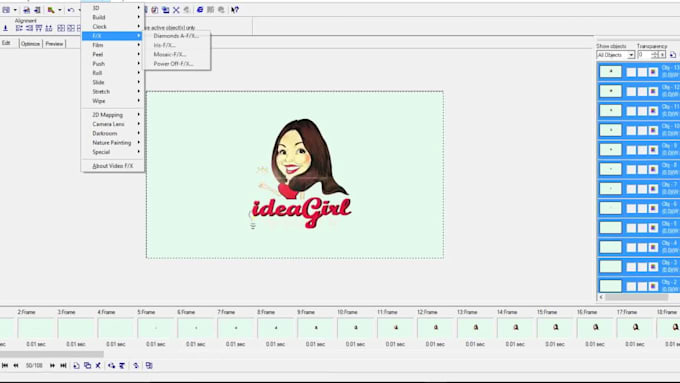This screenshot has width=680, height=383.
Task: Select the Camera Lens menu entry
Action: [x=113, y=124]
